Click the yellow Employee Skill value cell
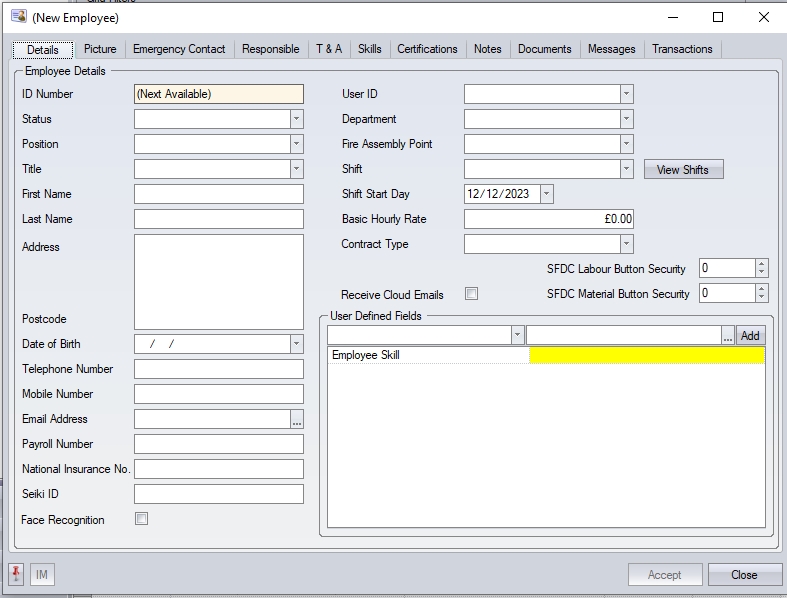This screenshot has width=787, height=598. click(646, 355)
